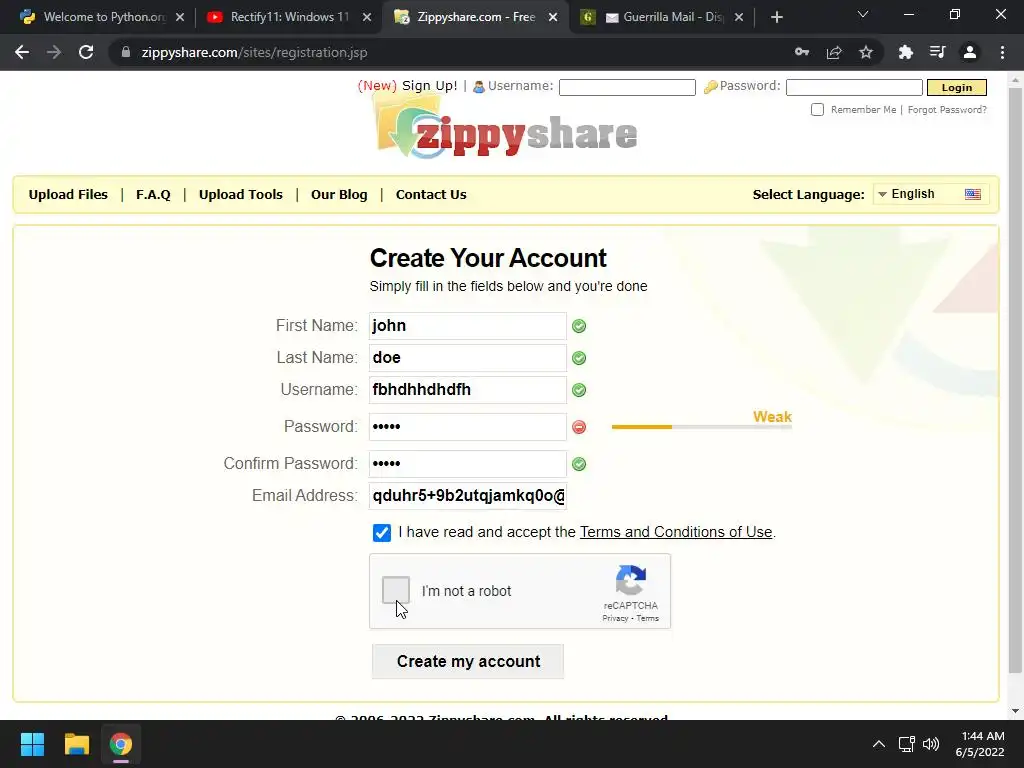This screenshot has height=768, width=1024.
Task: Open the Our Blog menu item
Action: 339,195
